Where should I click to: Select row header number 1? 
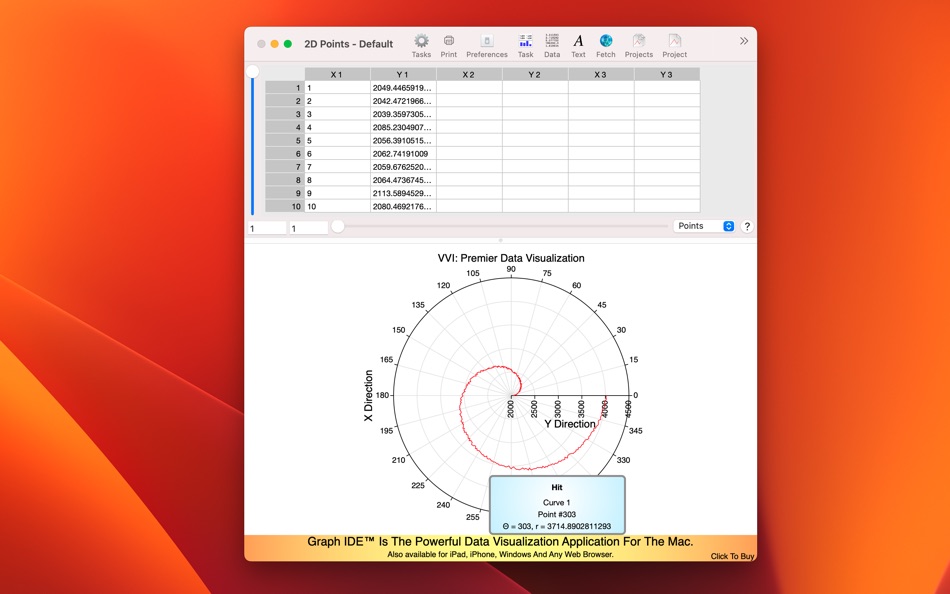pos(285,88)
